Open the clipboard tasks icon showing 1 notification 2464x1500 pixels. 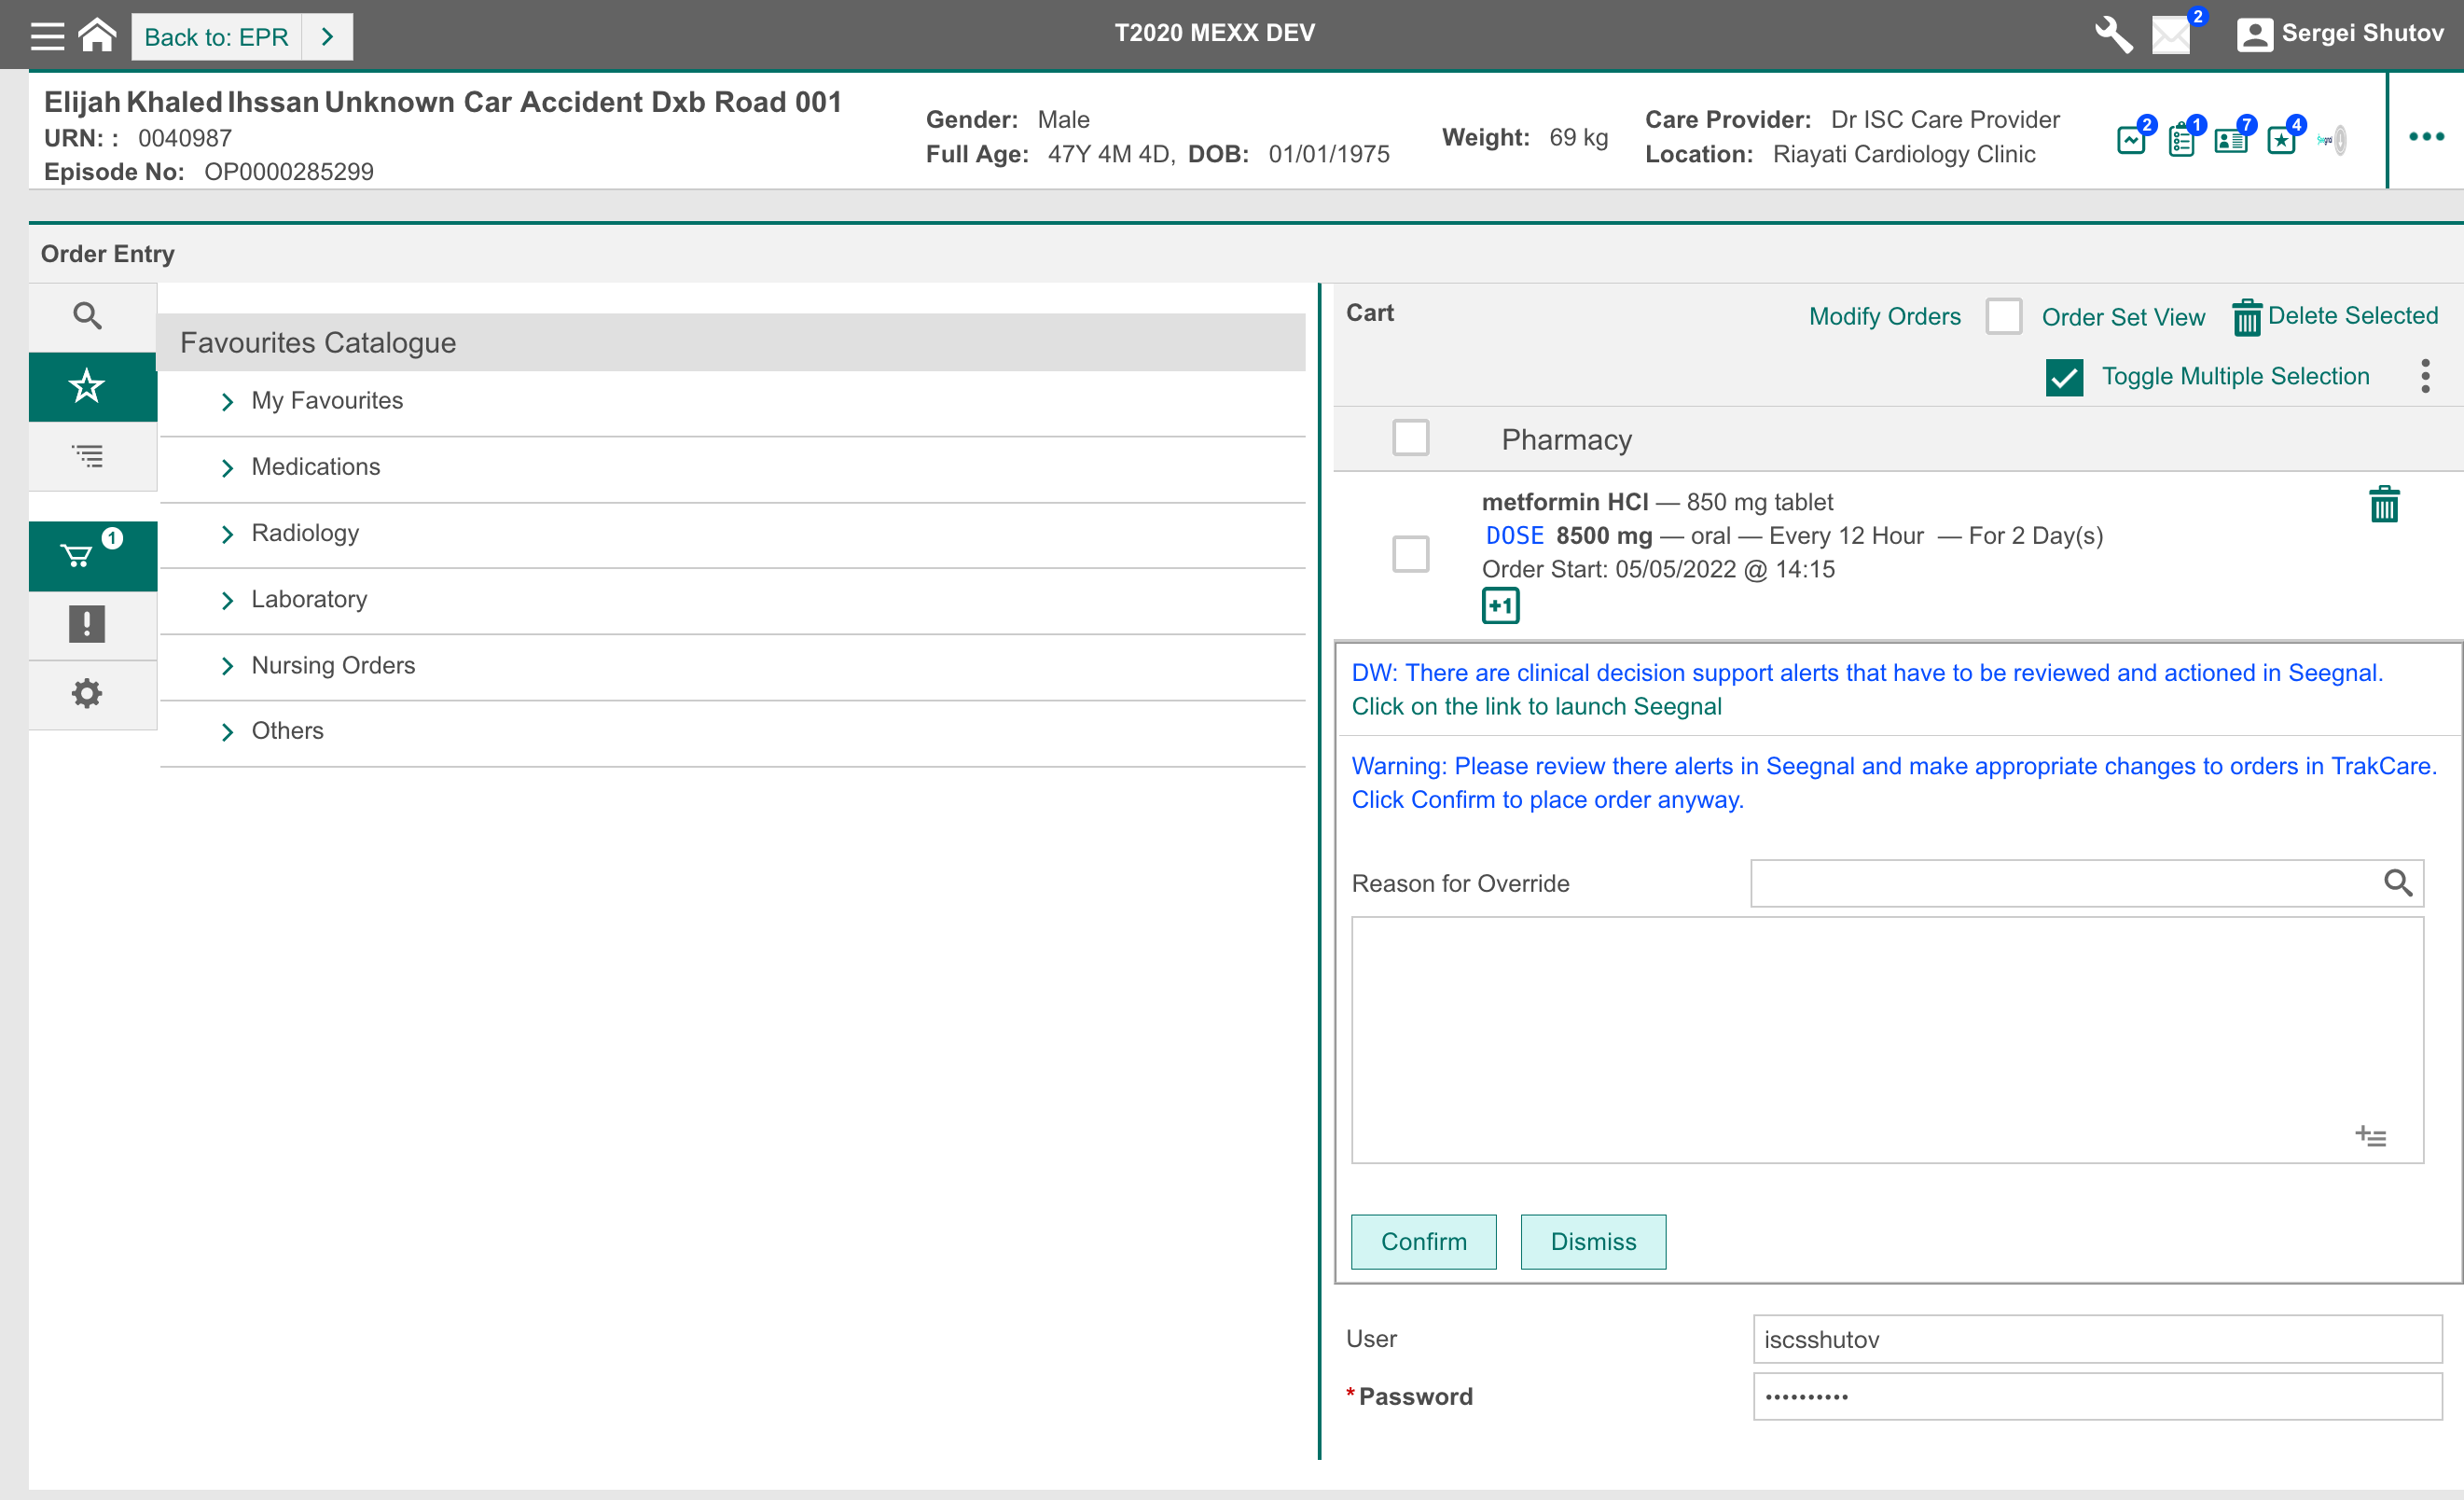coord(2182,140)
